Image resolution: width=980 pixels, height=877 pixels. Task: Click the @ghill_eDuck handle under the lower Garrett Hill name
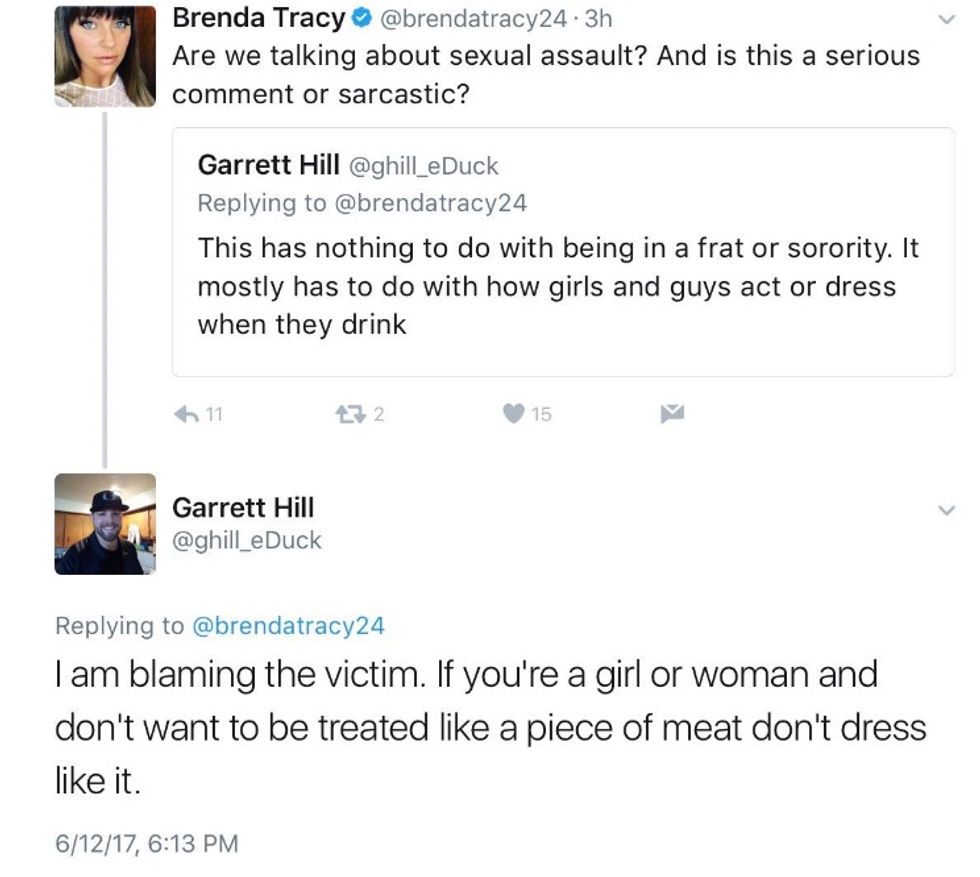247,540
